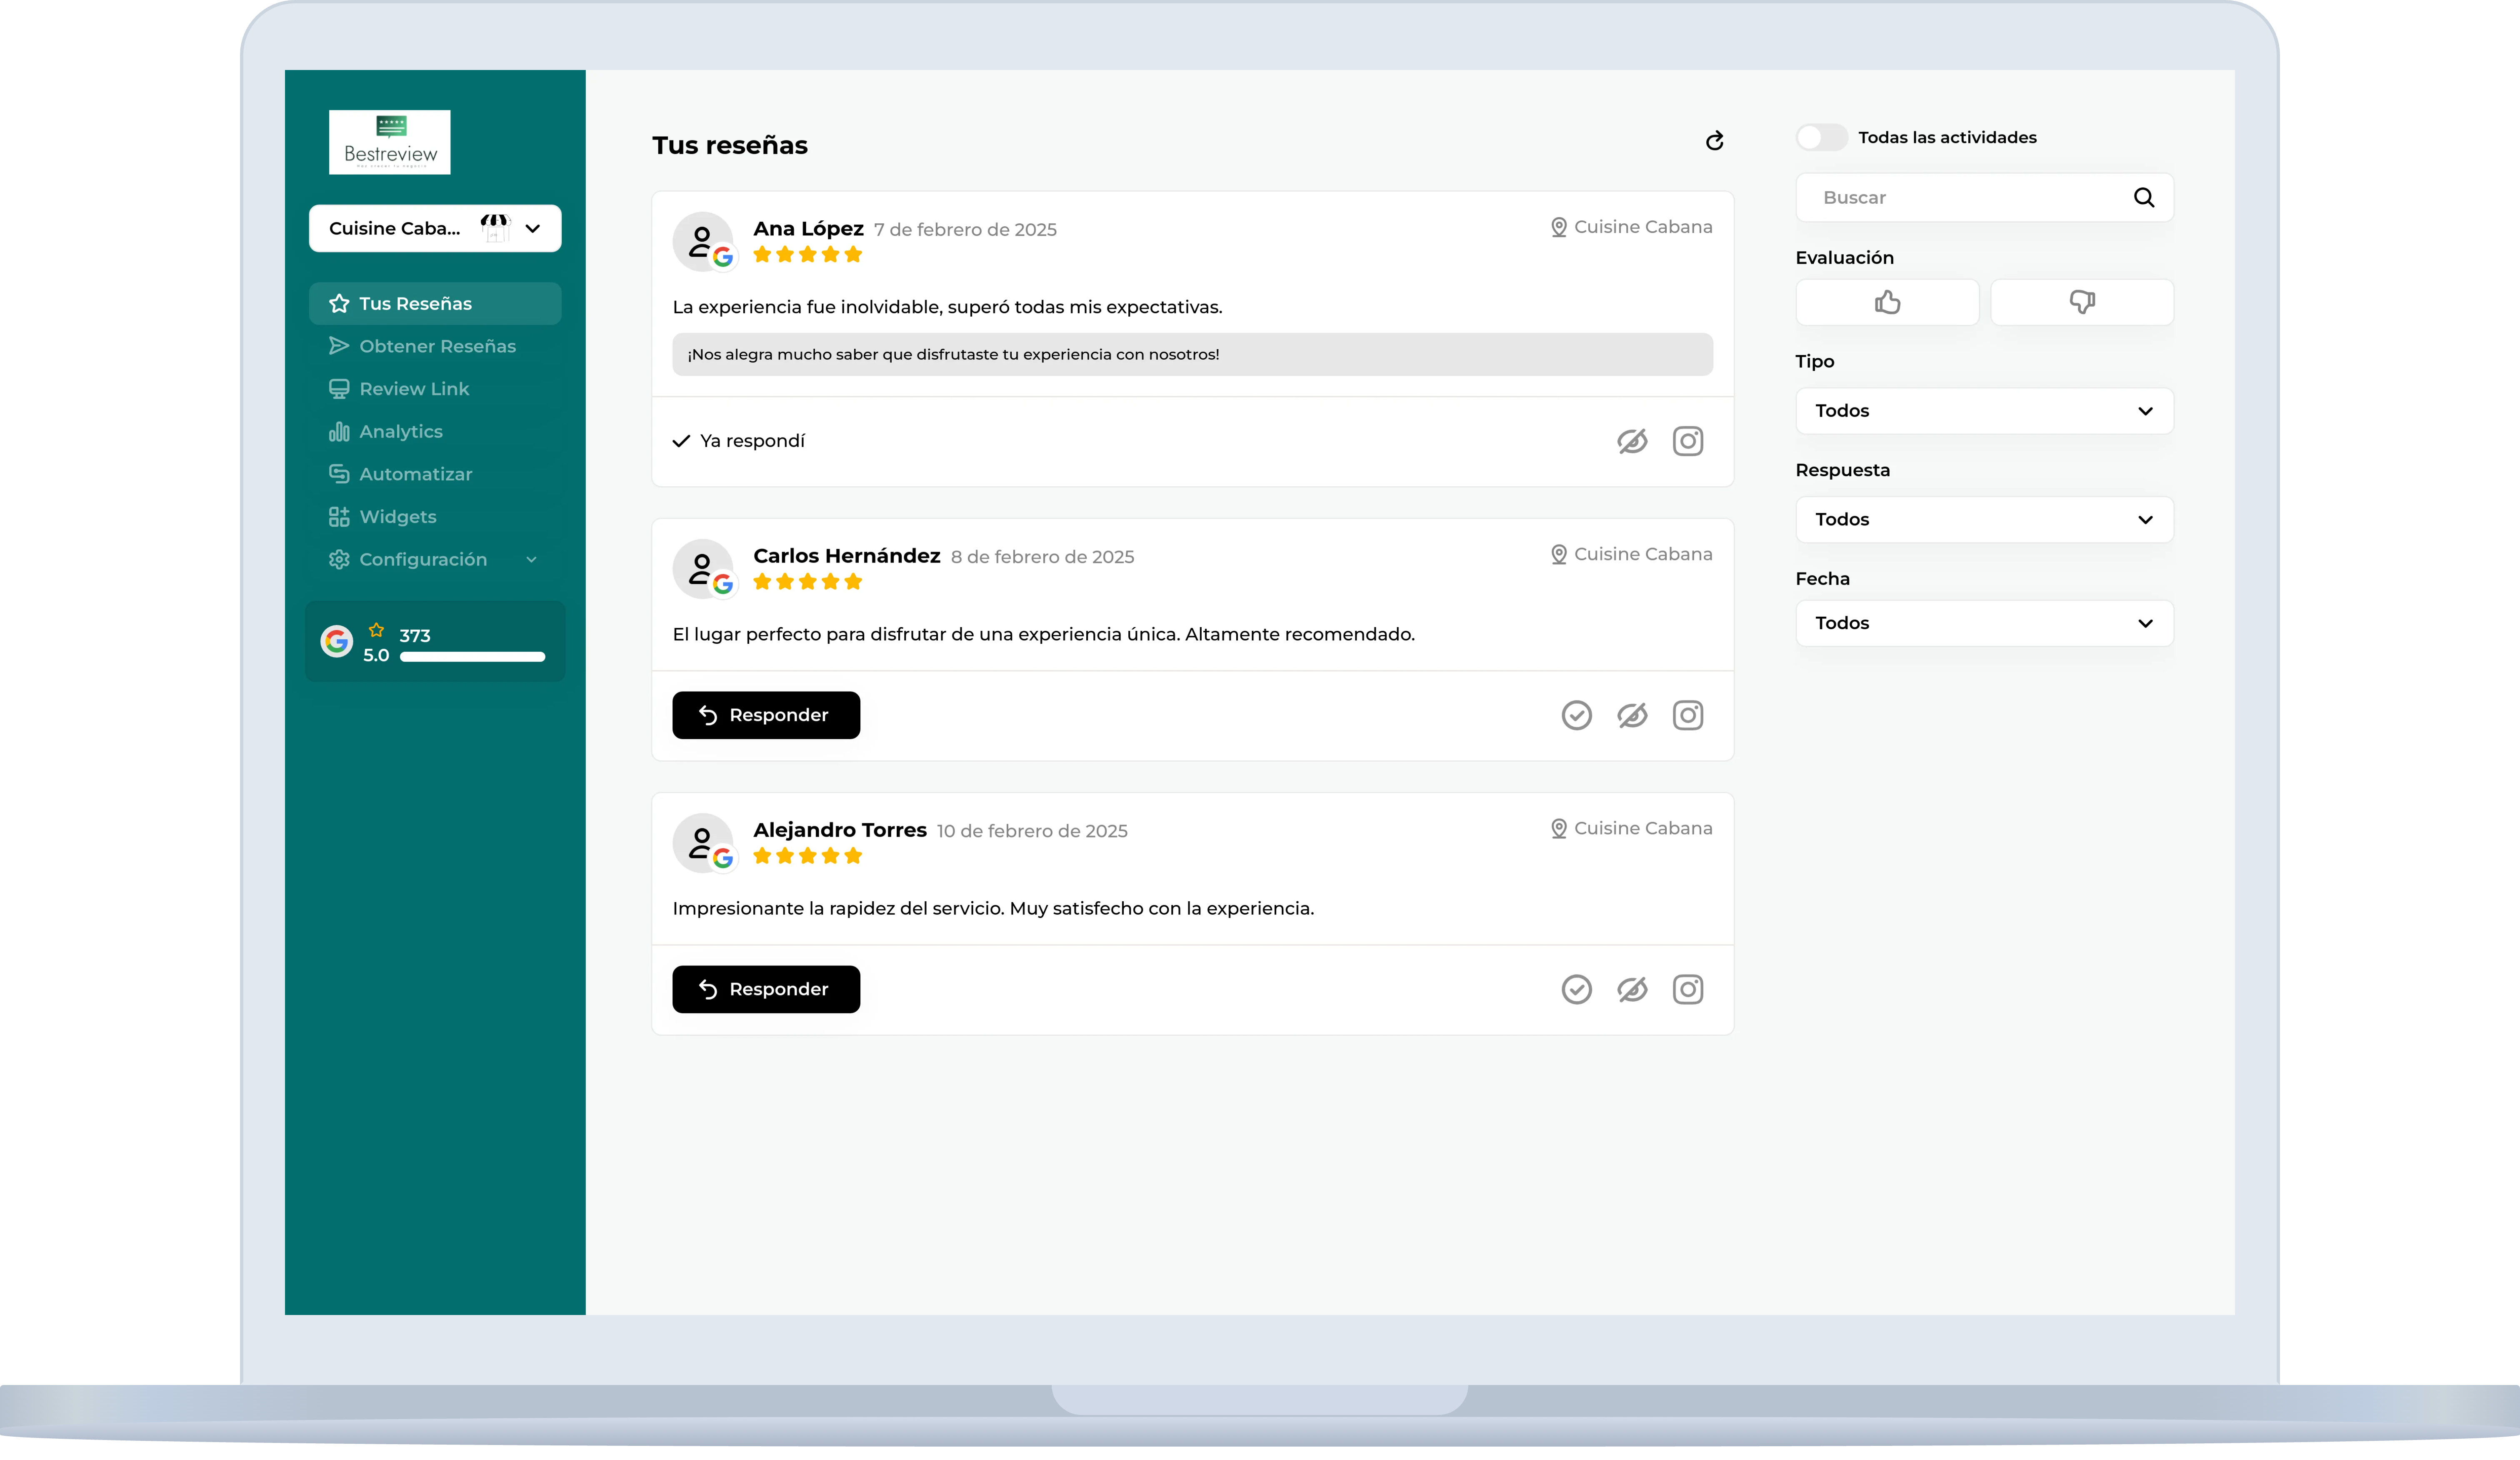Share Alejandro Torres review to Instagram
This screenshot has height=1460, width=2520.
(x=1688, y=989)
